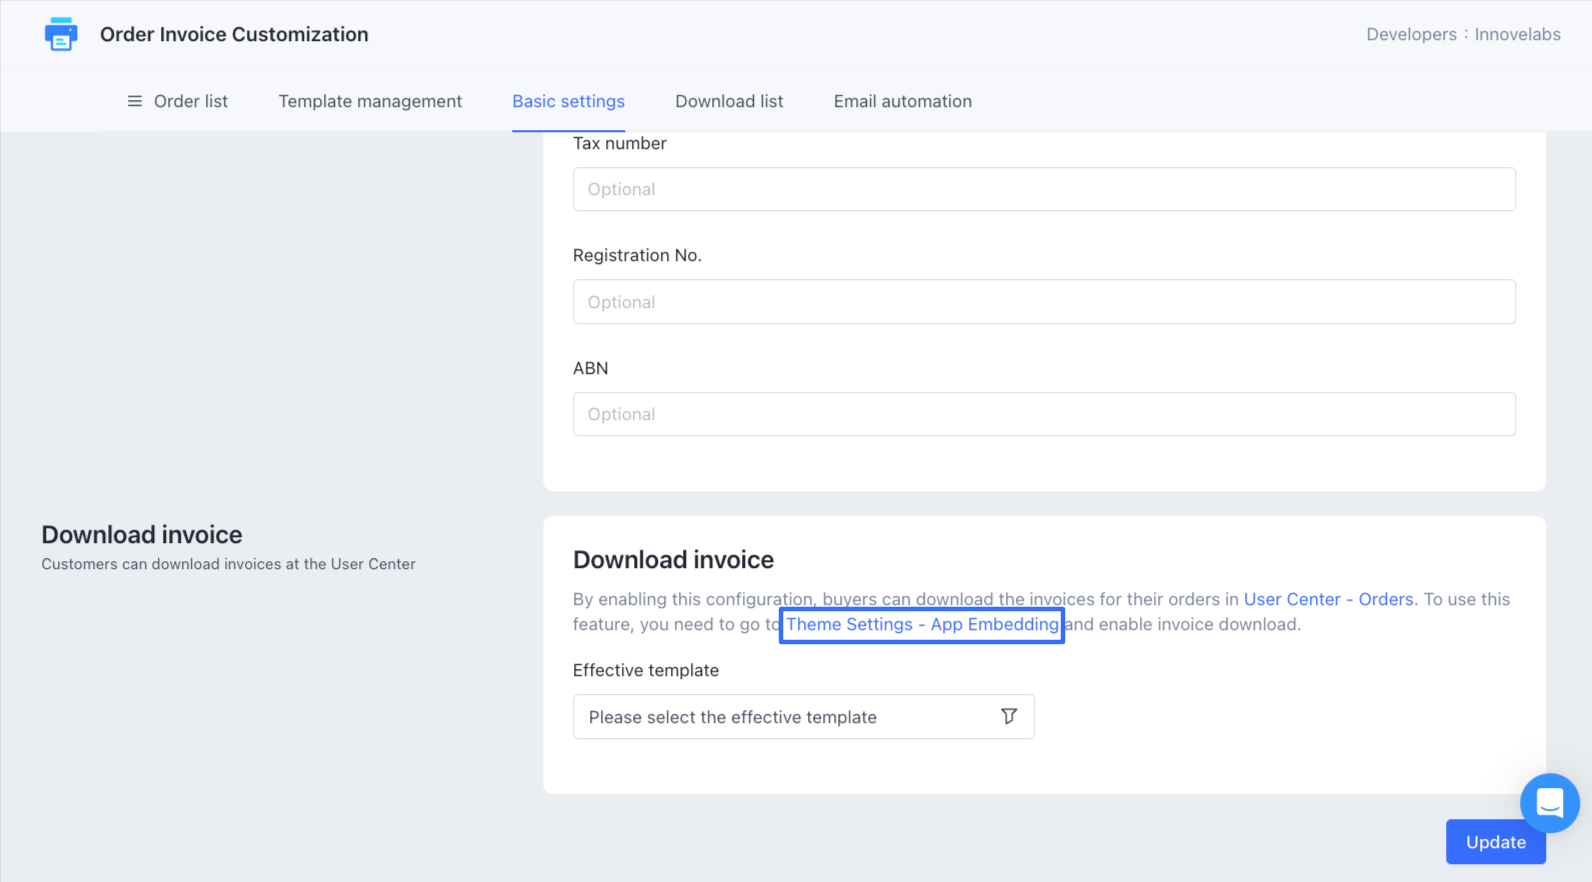This screenshot has height=882, width=1592.
Task: Select the ABN text field
Action: (x=1043, y=414)
